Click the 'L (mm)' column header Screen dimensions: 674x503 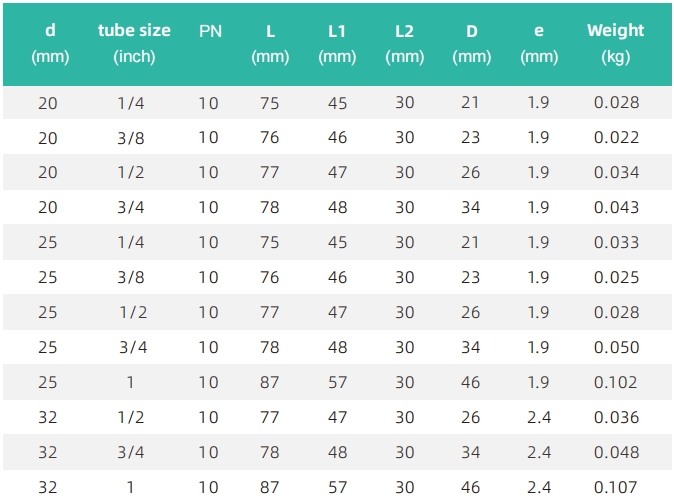270,43
